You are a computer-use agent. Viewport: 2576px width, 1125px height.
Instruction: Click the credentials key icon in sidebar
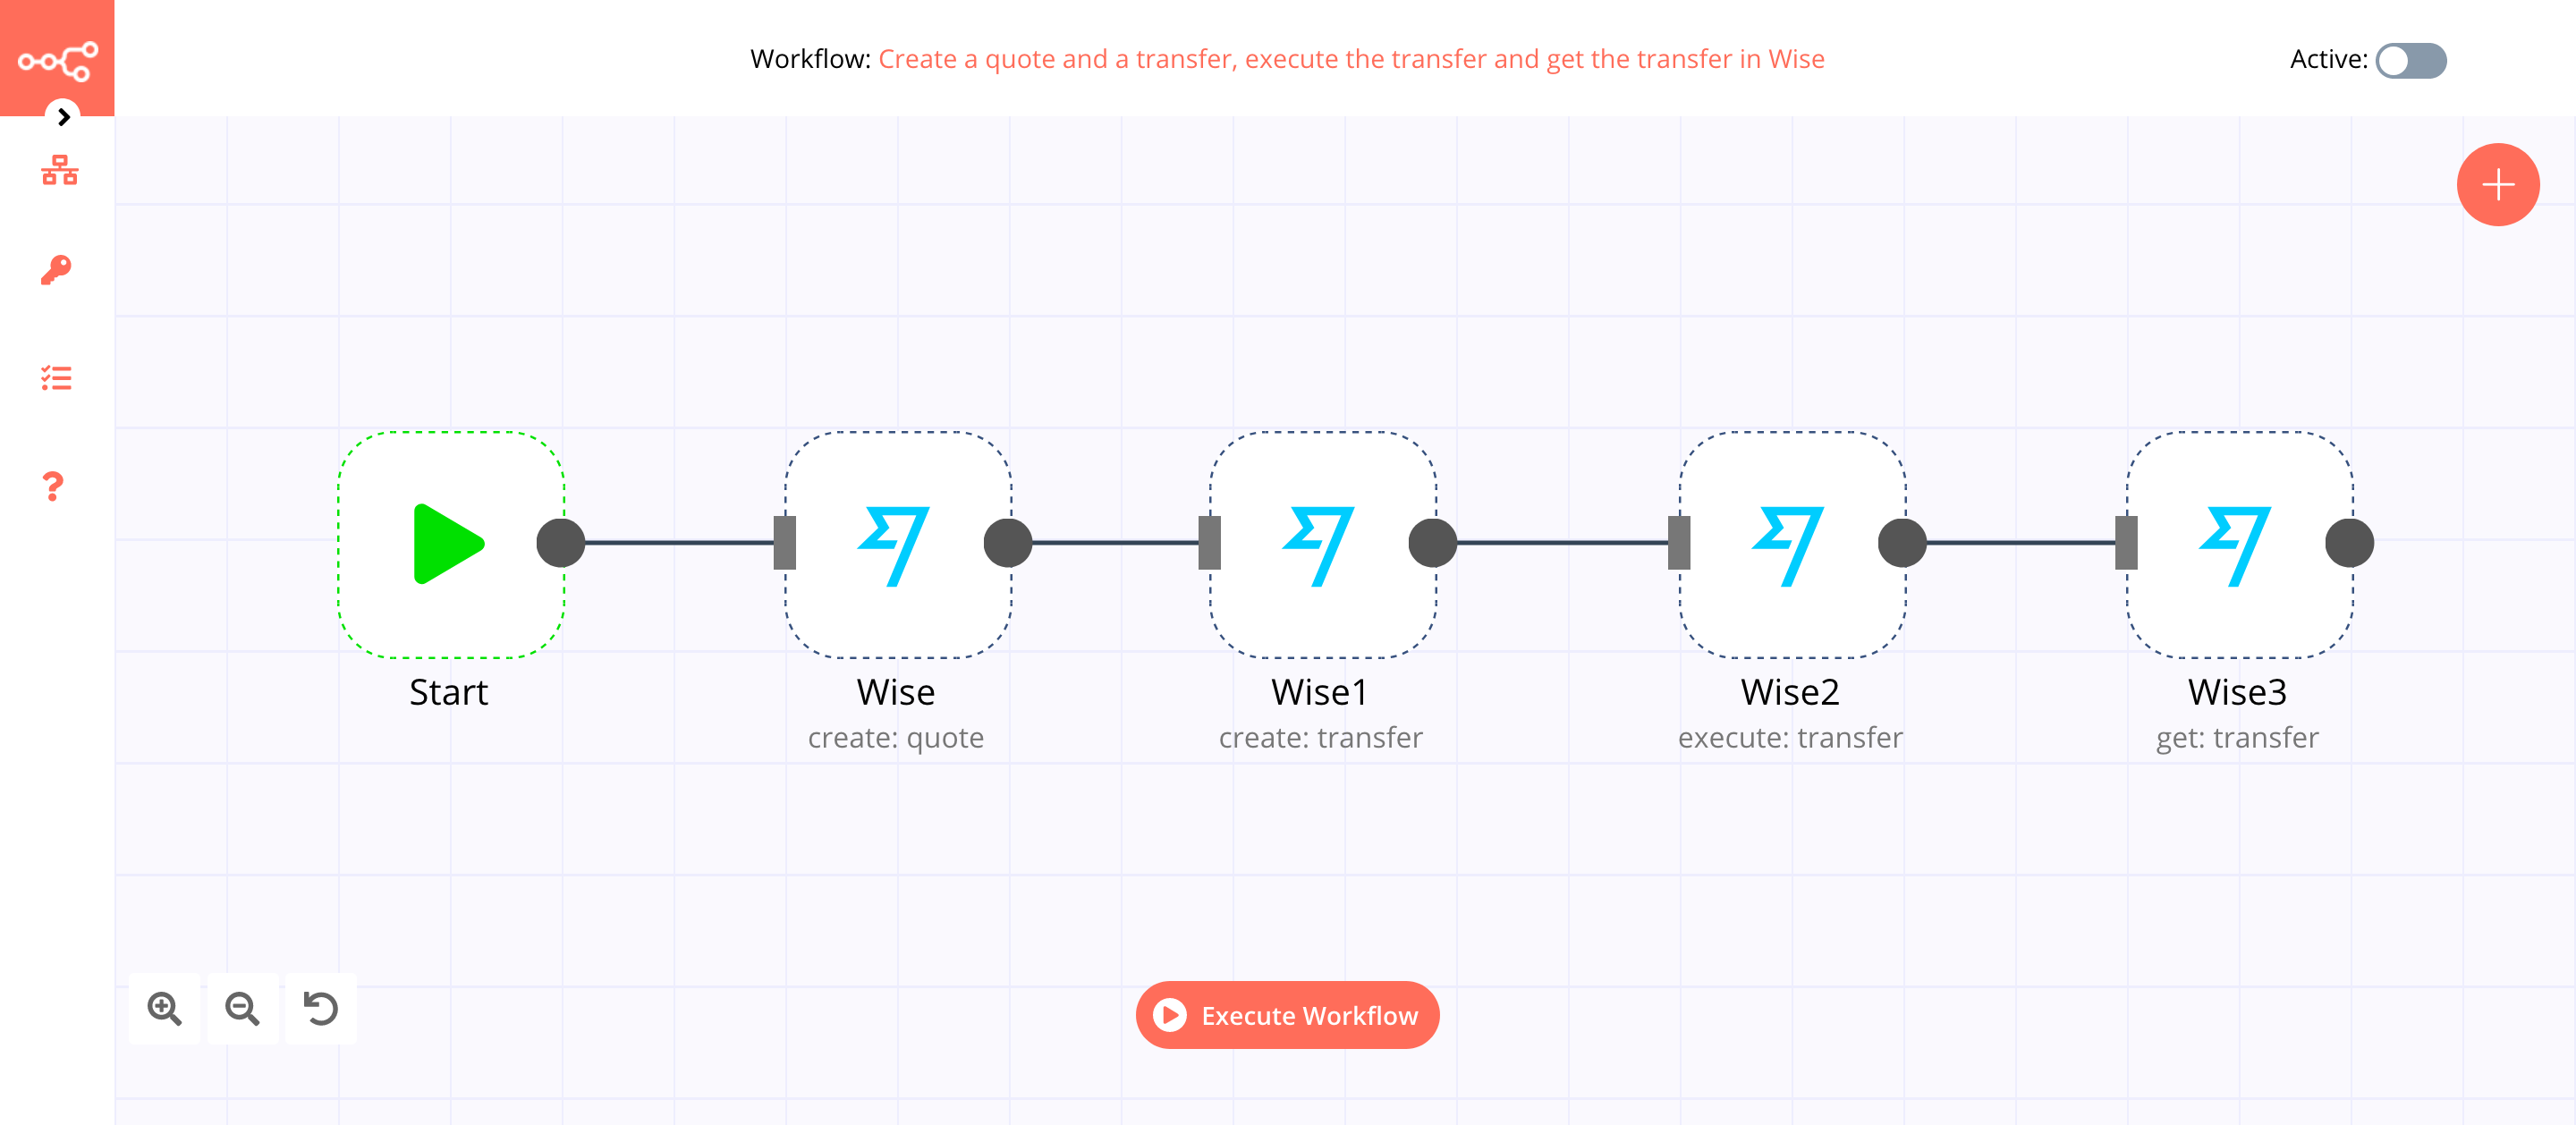[x=57, y=267]
